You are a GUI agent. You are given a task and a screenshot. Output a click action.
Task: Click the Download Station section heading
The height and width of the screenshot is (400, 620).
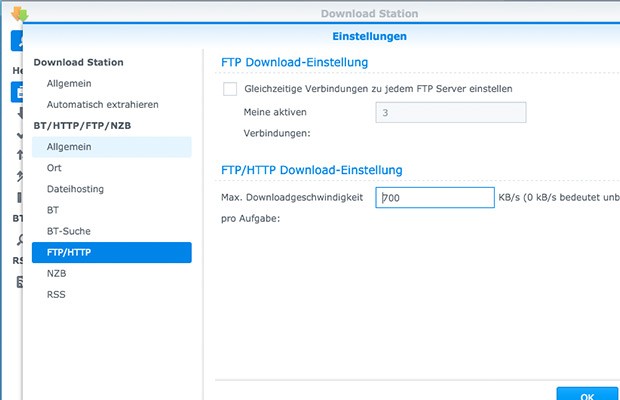pos(78,62)
